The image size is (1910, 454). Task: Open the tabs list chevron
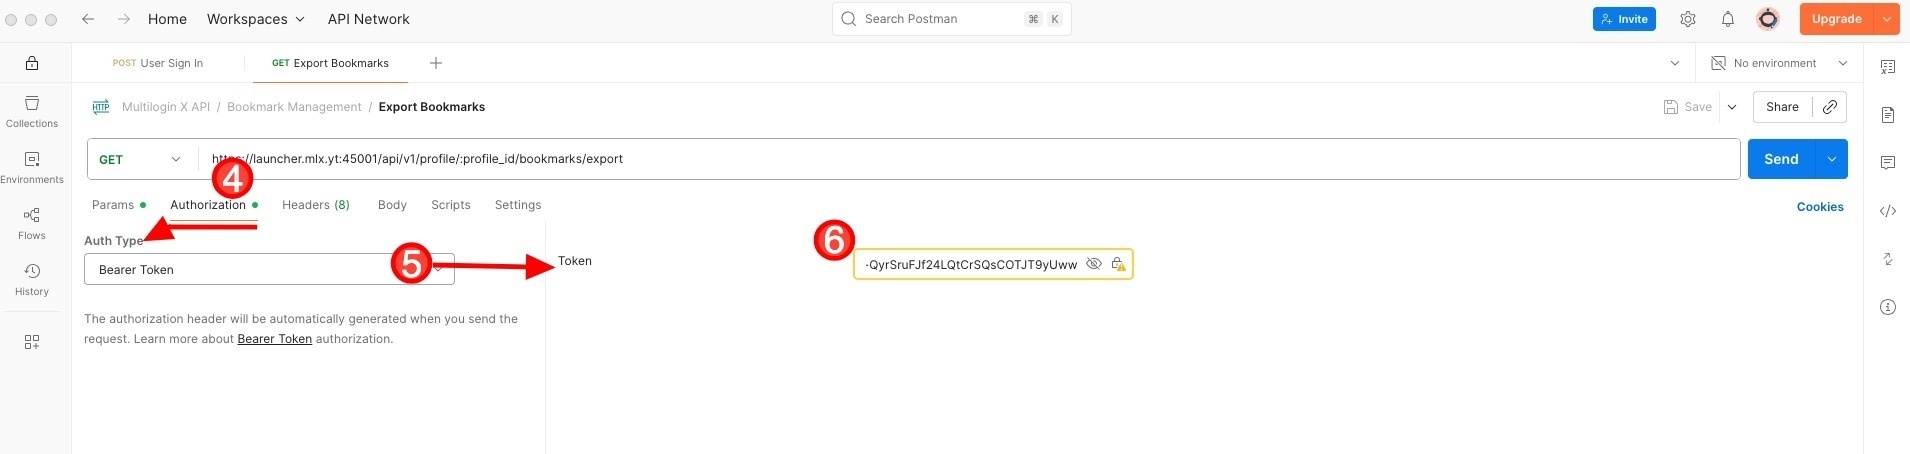[x=1675, y=63]
